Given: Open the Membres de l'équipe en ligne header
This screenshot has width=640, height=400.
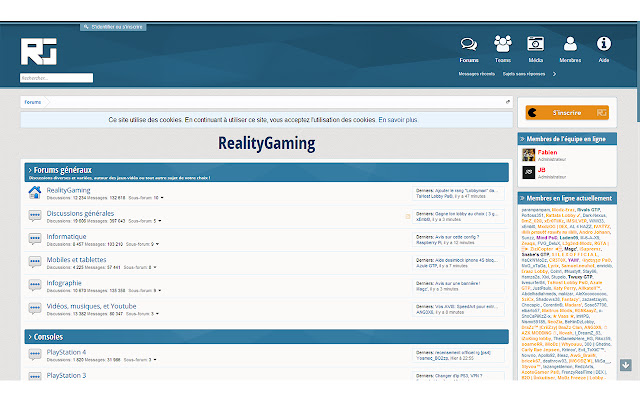Looking at the screenshot, I should [567, 139].
